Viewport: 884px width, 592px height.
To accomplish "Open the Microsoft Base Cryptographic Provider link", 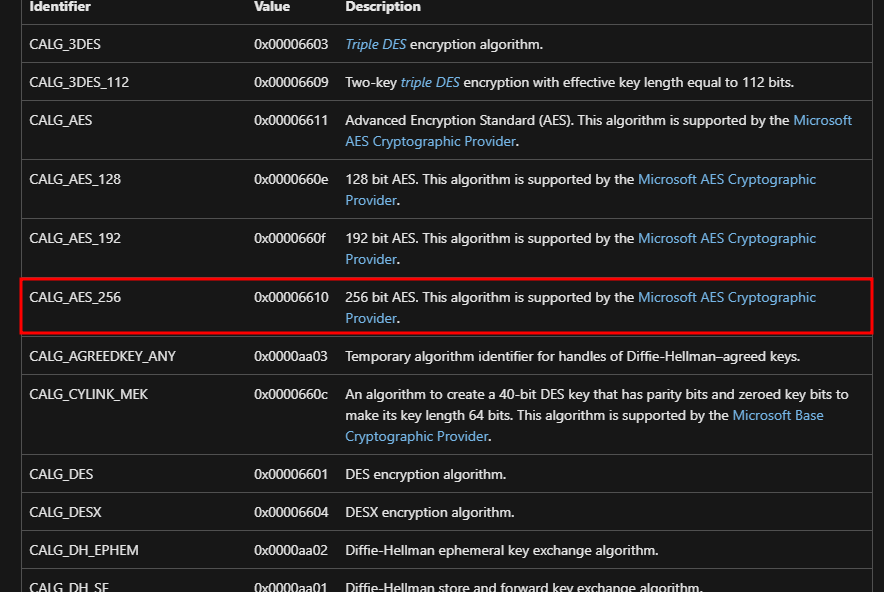I will click(x=778, y=416).
